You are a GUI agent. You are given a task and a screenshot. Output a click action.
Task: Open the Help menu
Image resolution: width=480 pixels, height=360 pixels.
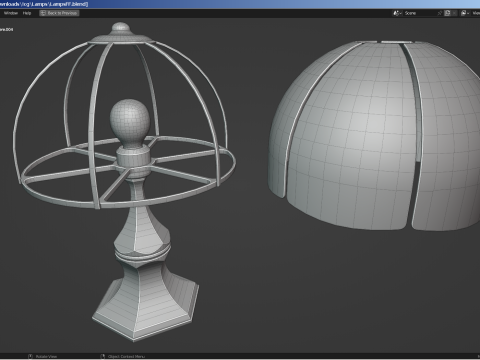27,13
